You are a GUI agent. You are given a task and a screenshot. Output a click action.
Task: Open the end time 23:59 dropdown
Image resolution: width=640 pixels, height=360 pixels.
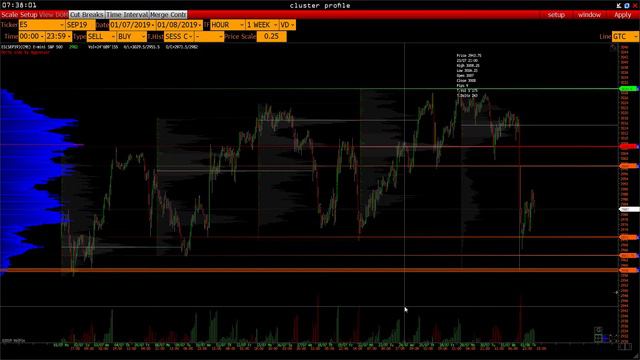[58, 37]
